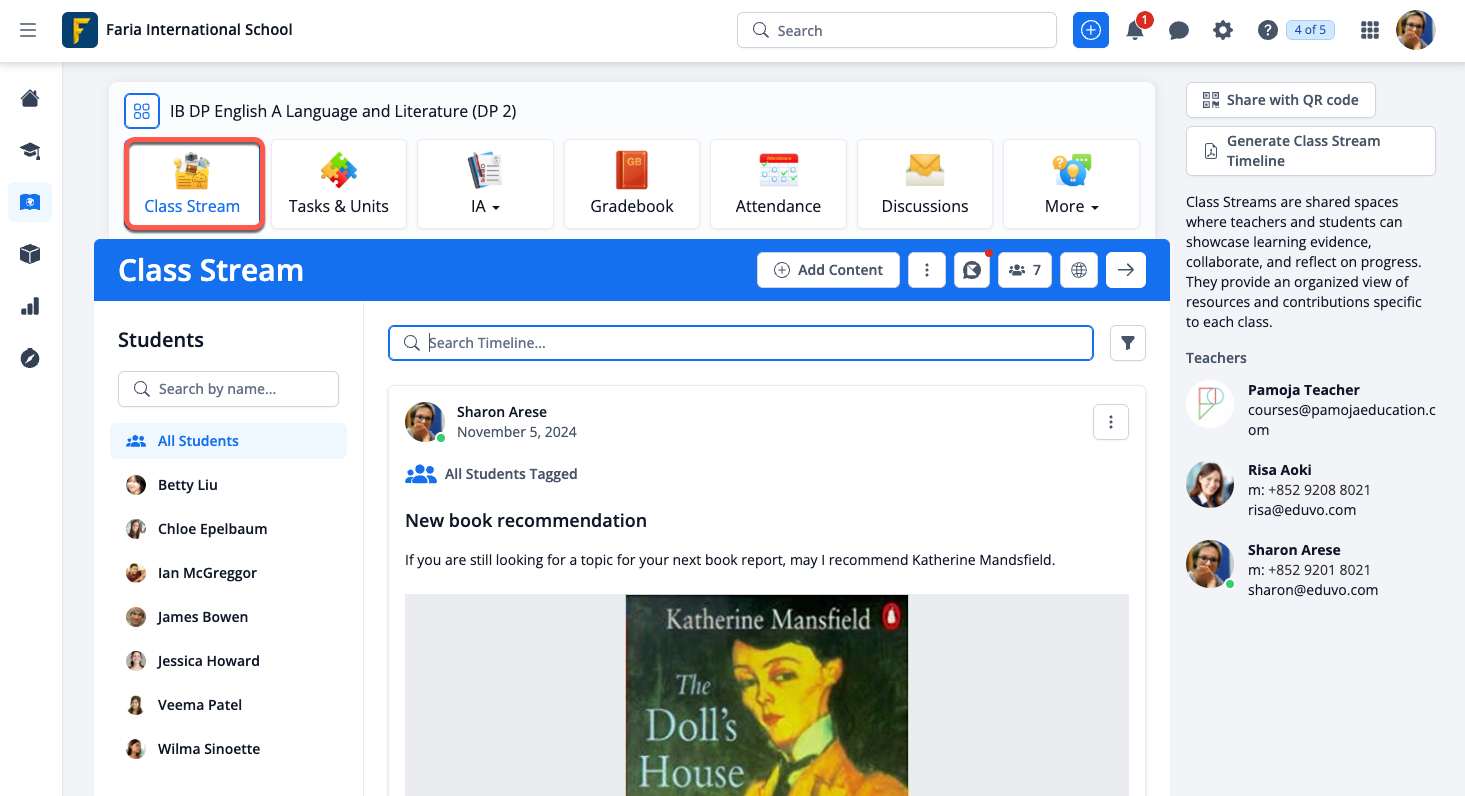
Task: Open the settings gear icon
Action: click(x=1223, y=30)
